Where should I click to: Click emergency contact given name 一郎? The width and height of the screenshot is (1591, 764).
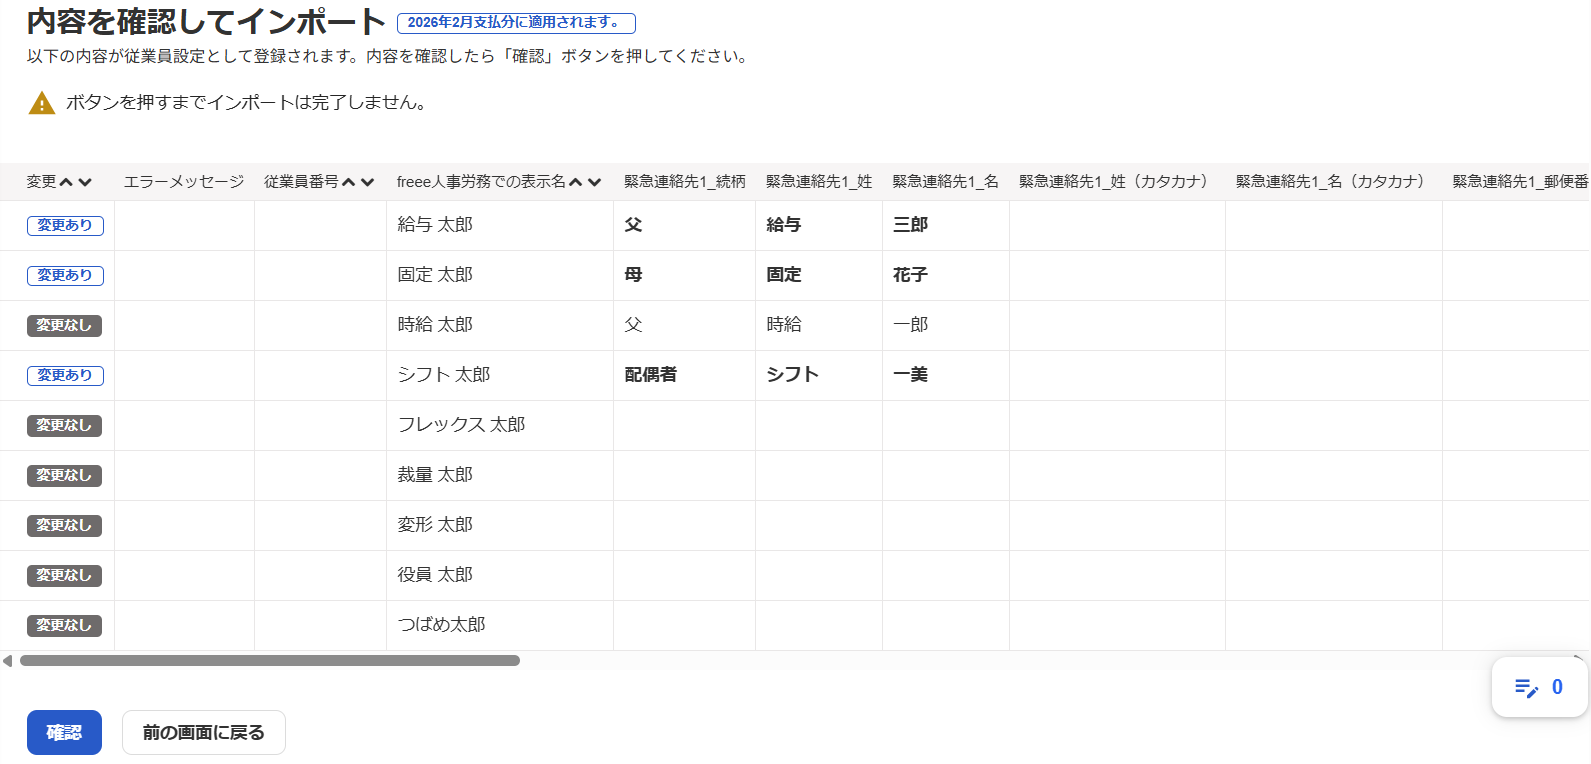(x=946, y=326)
